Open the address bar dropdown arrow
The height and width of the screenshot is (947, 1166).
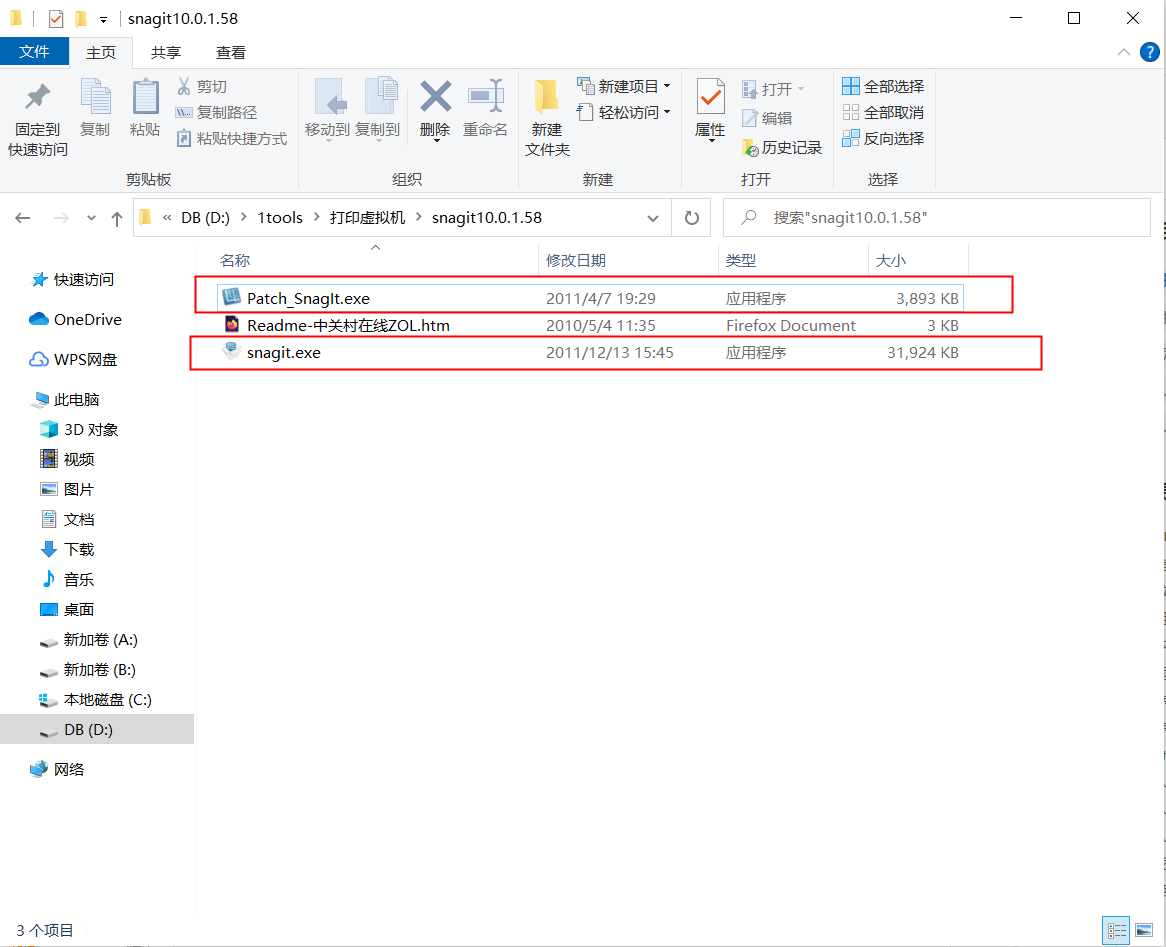click(653, 217)
